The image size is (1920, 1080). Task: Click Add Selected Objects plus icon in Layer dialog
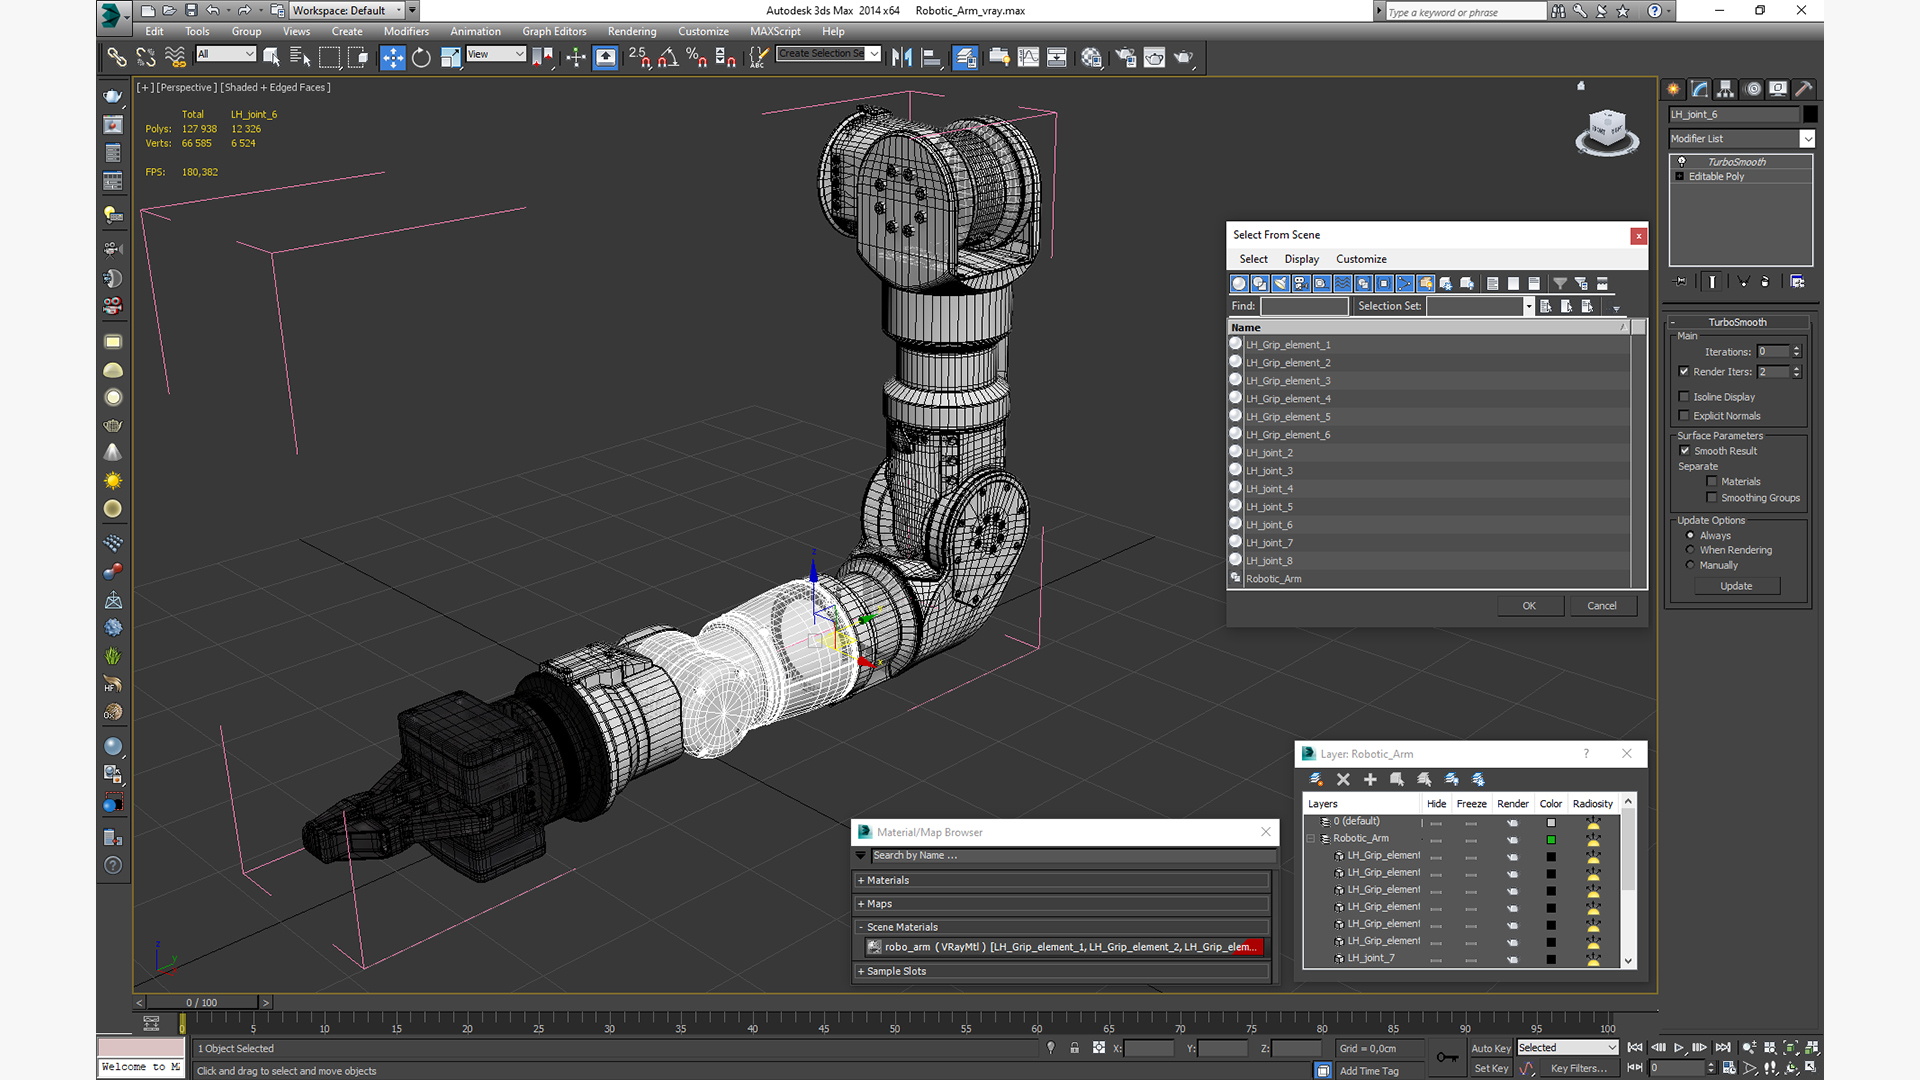coord(1370,779)
